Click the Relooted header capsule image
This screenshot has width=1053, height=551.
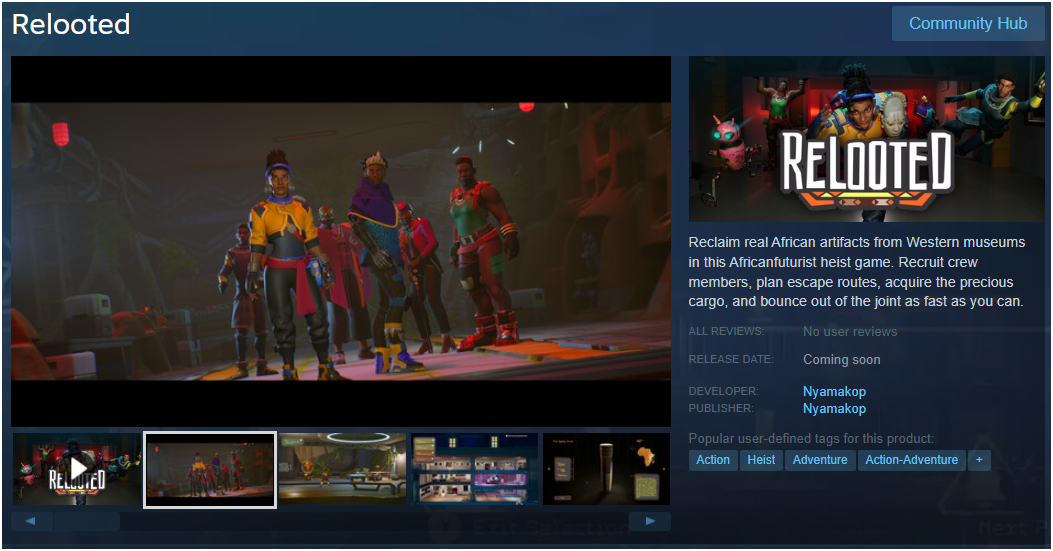tap(866, 139)
